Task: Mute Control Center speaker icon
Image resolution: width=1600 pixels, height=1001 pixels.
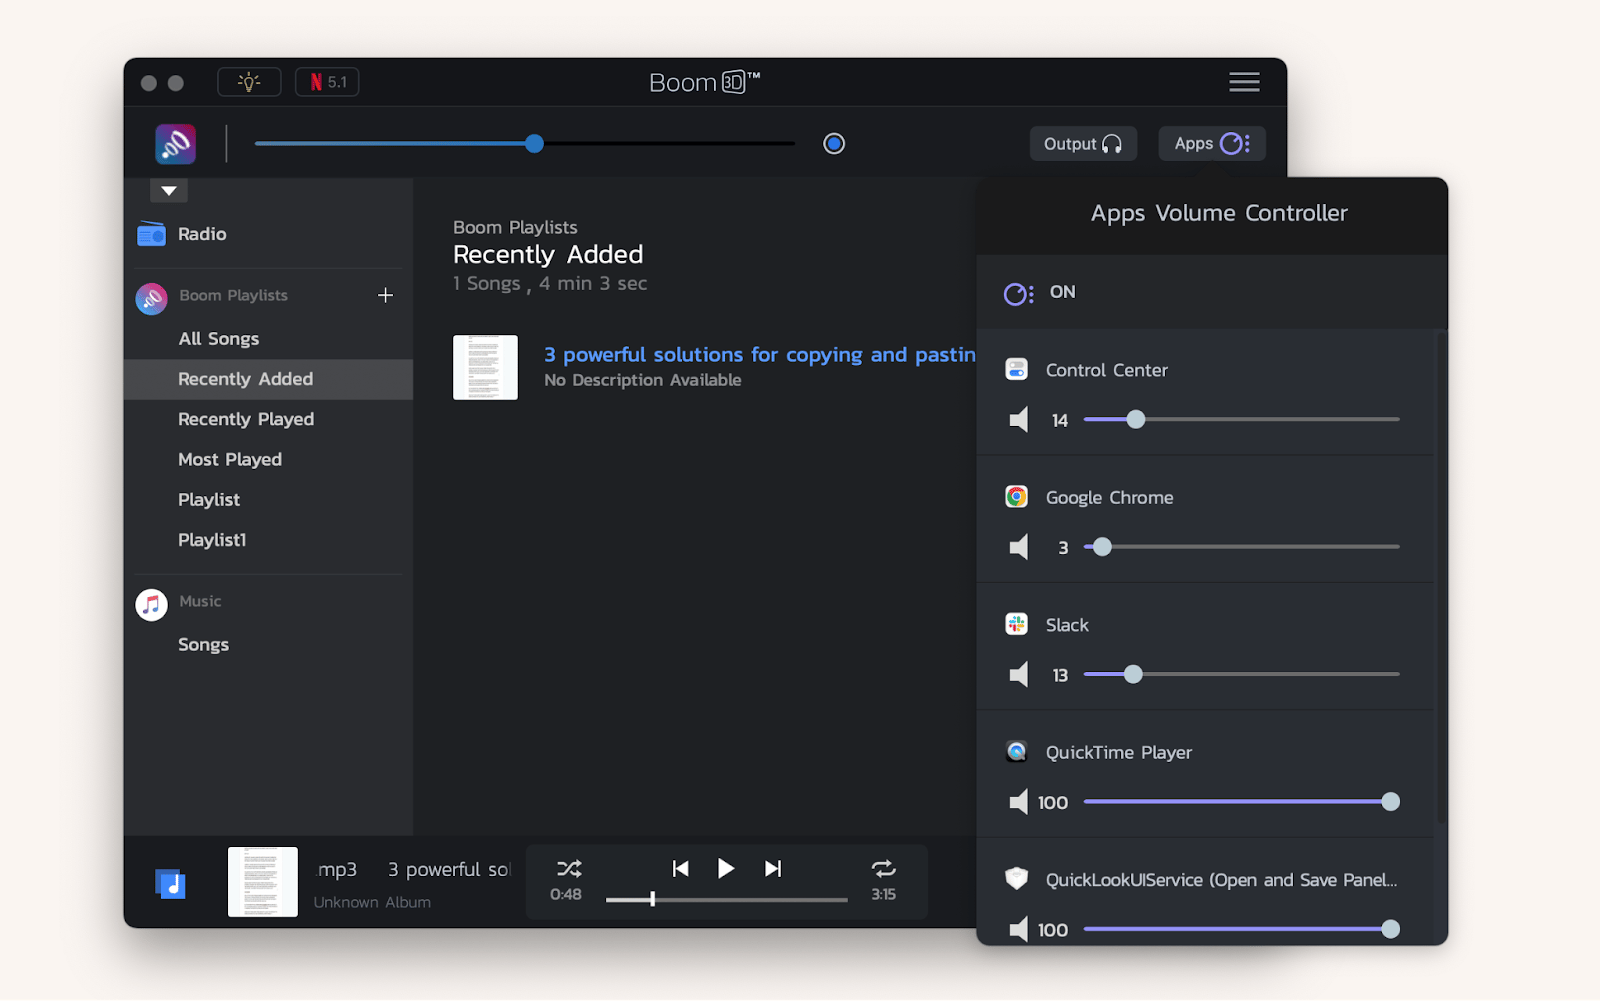Action: click(x=1018, y=420)
